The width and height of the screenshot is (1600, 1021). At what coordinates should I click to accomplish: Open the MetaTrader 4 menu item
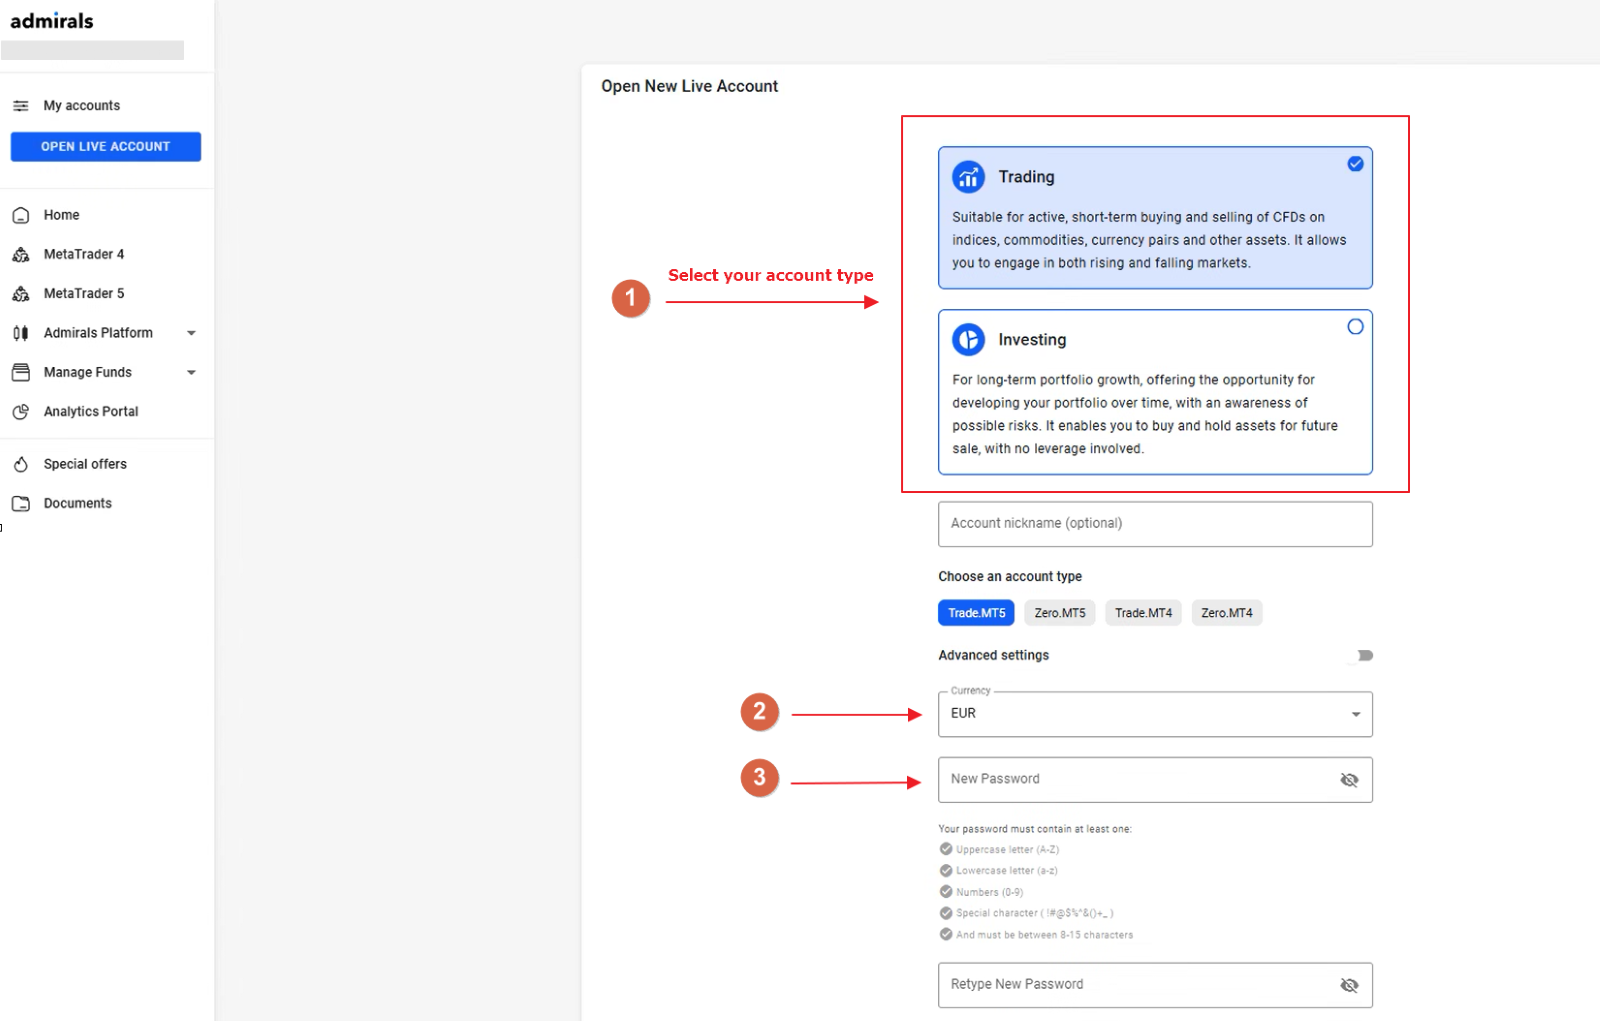pyautogui.click(x=84, y=254)
